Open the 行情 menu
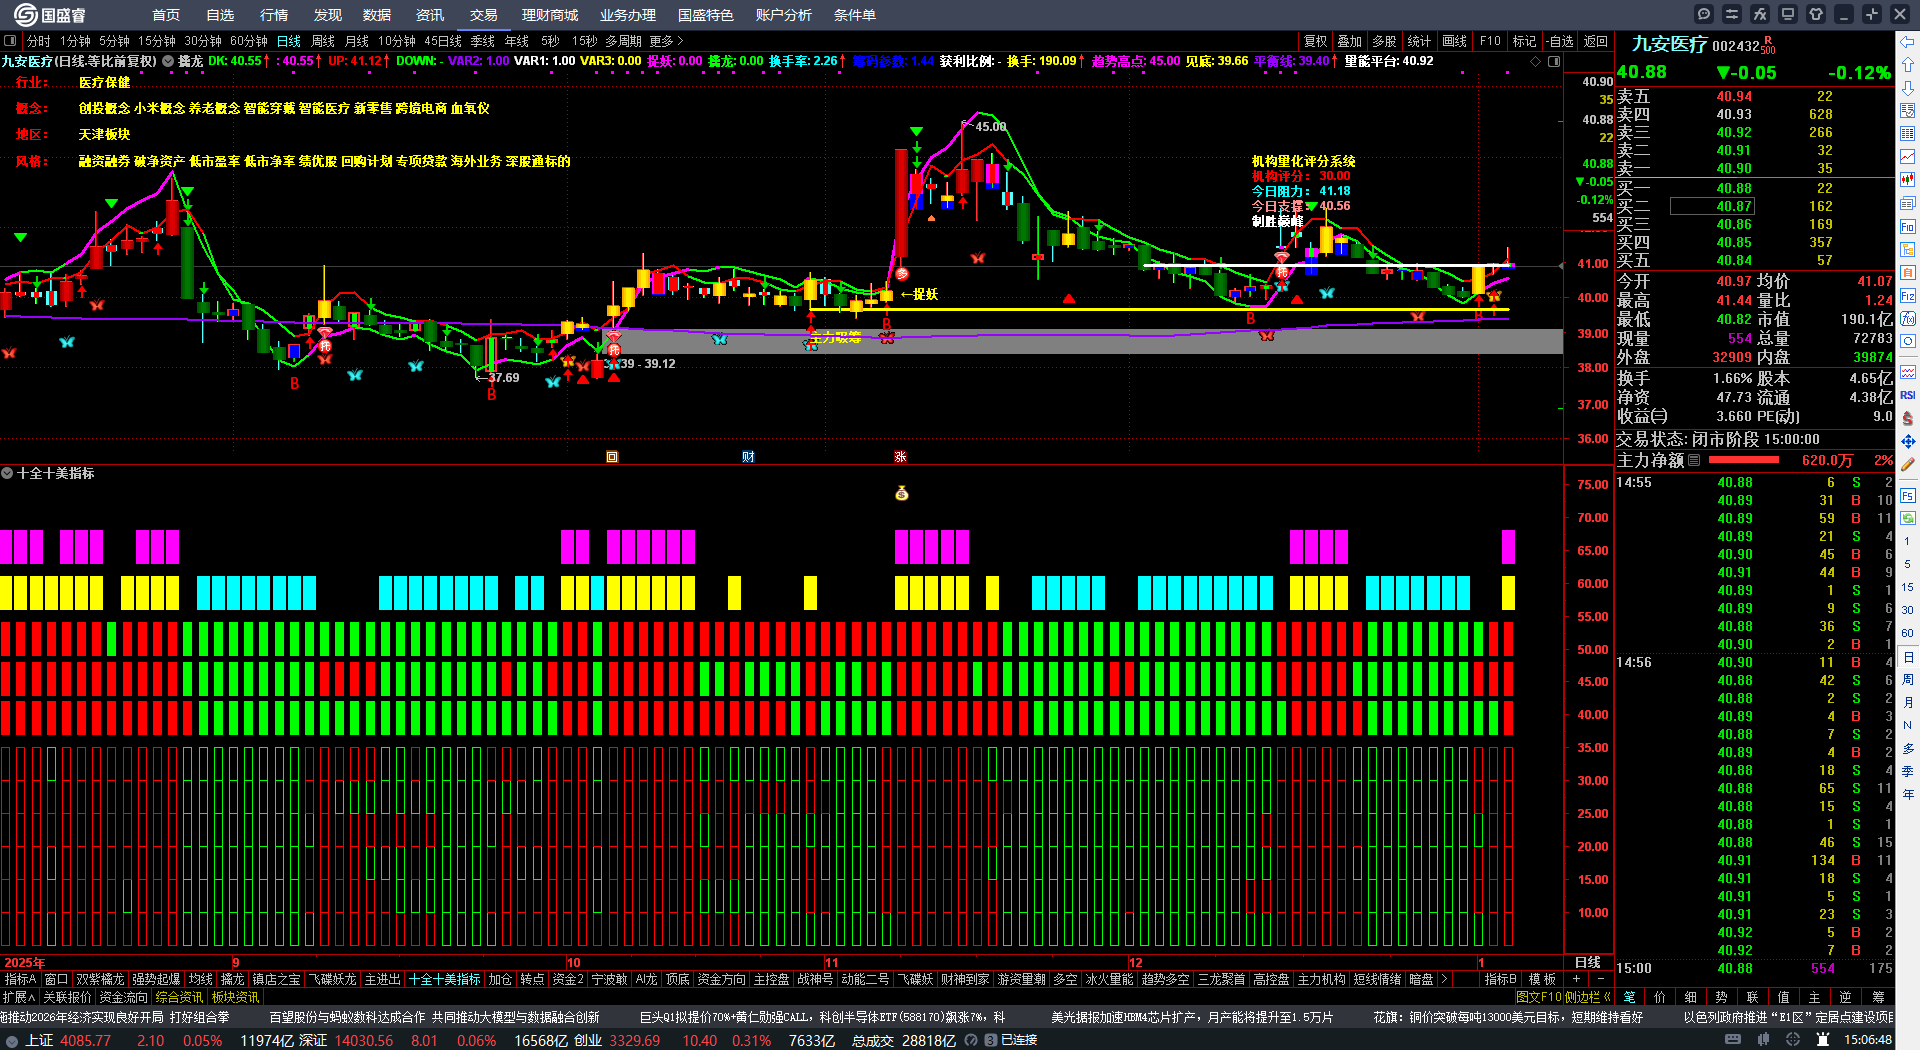Viewport: 1920px width, 1050px height. (274, 15)
